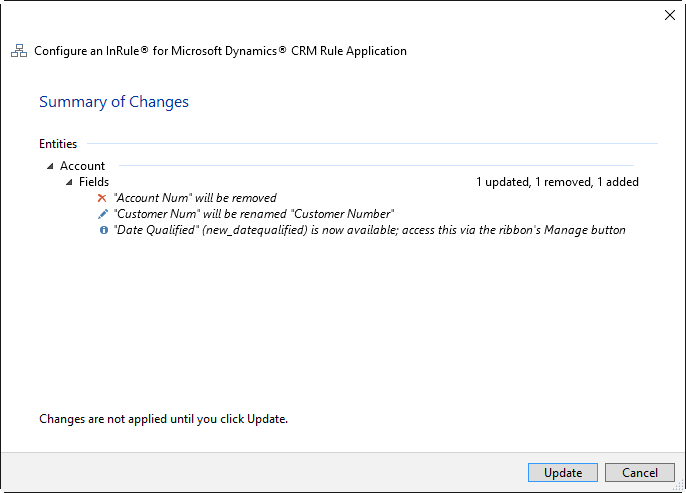Click the dialog title 'Configure an InRule...' text
The height and width of the screenshot is (493, 686).
coord(220,51)
